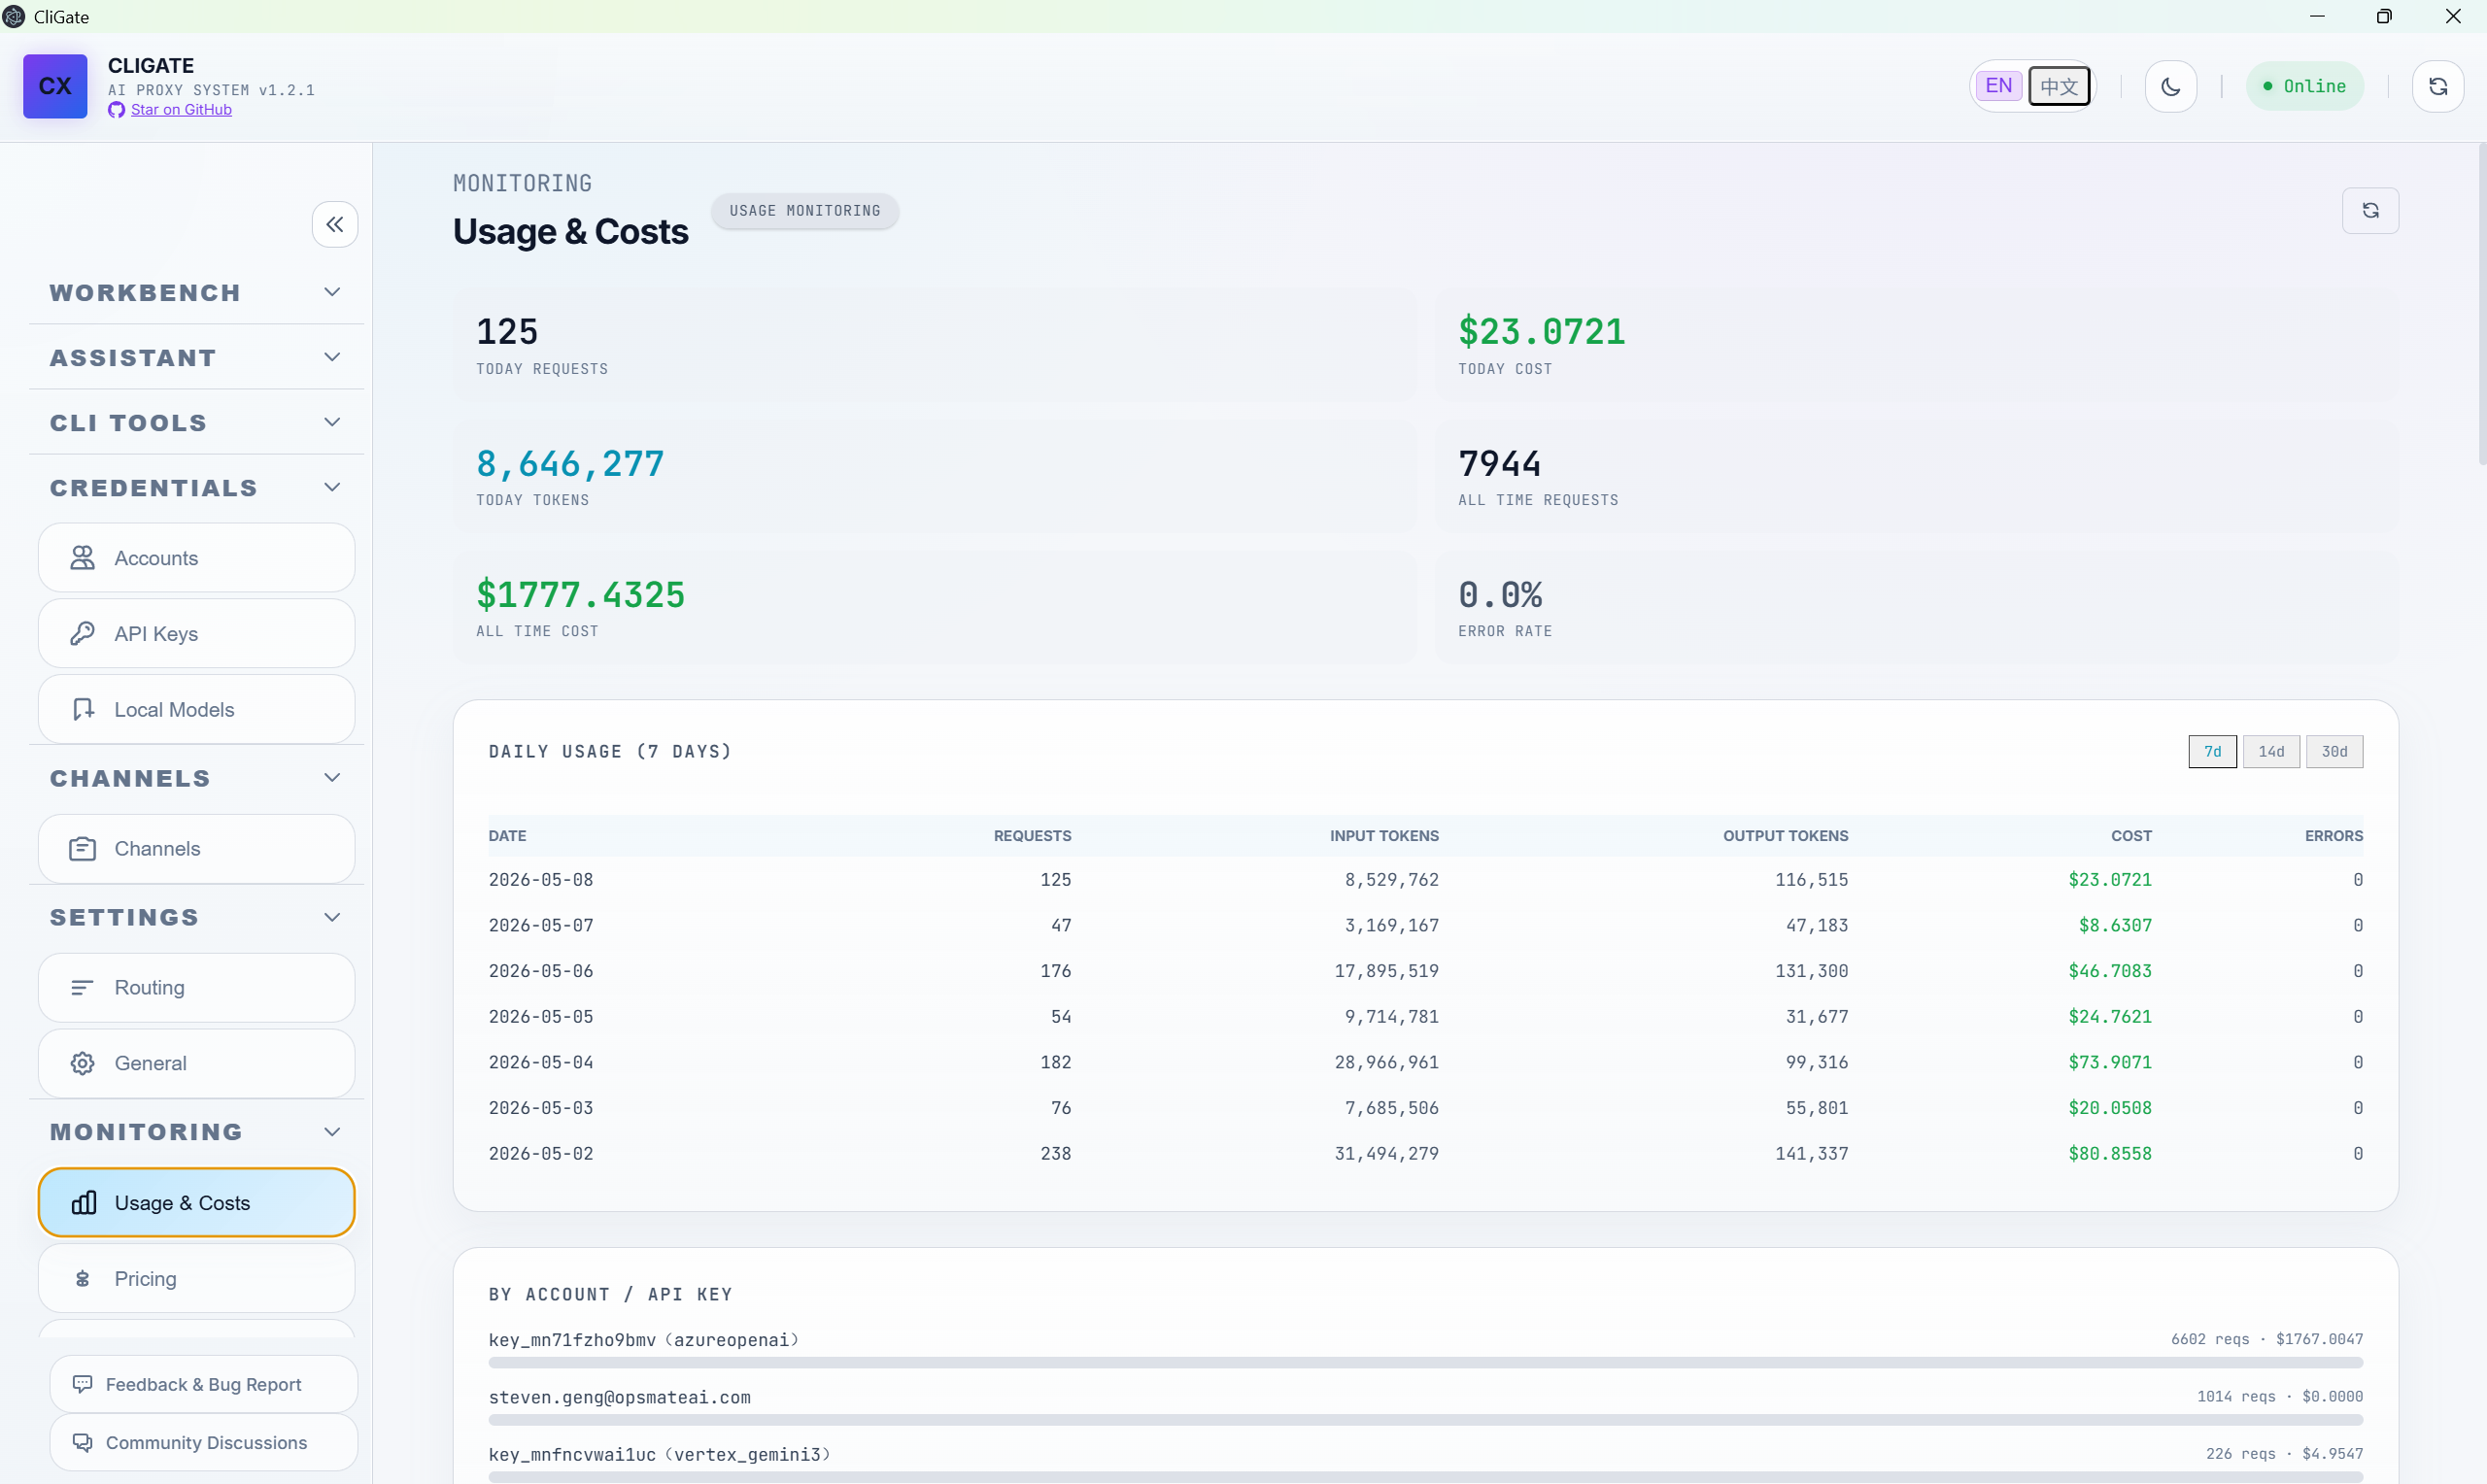This screenshot has width=2487, height=1484.
Task: Click the 31,494,279 input tokens cell
Action: point(1386,1154)
